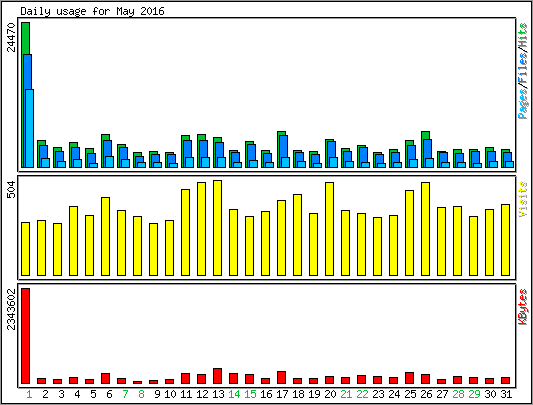Select the red KBytes bar for day 25
The image size is (533, 405).
(x=410, y=378)
